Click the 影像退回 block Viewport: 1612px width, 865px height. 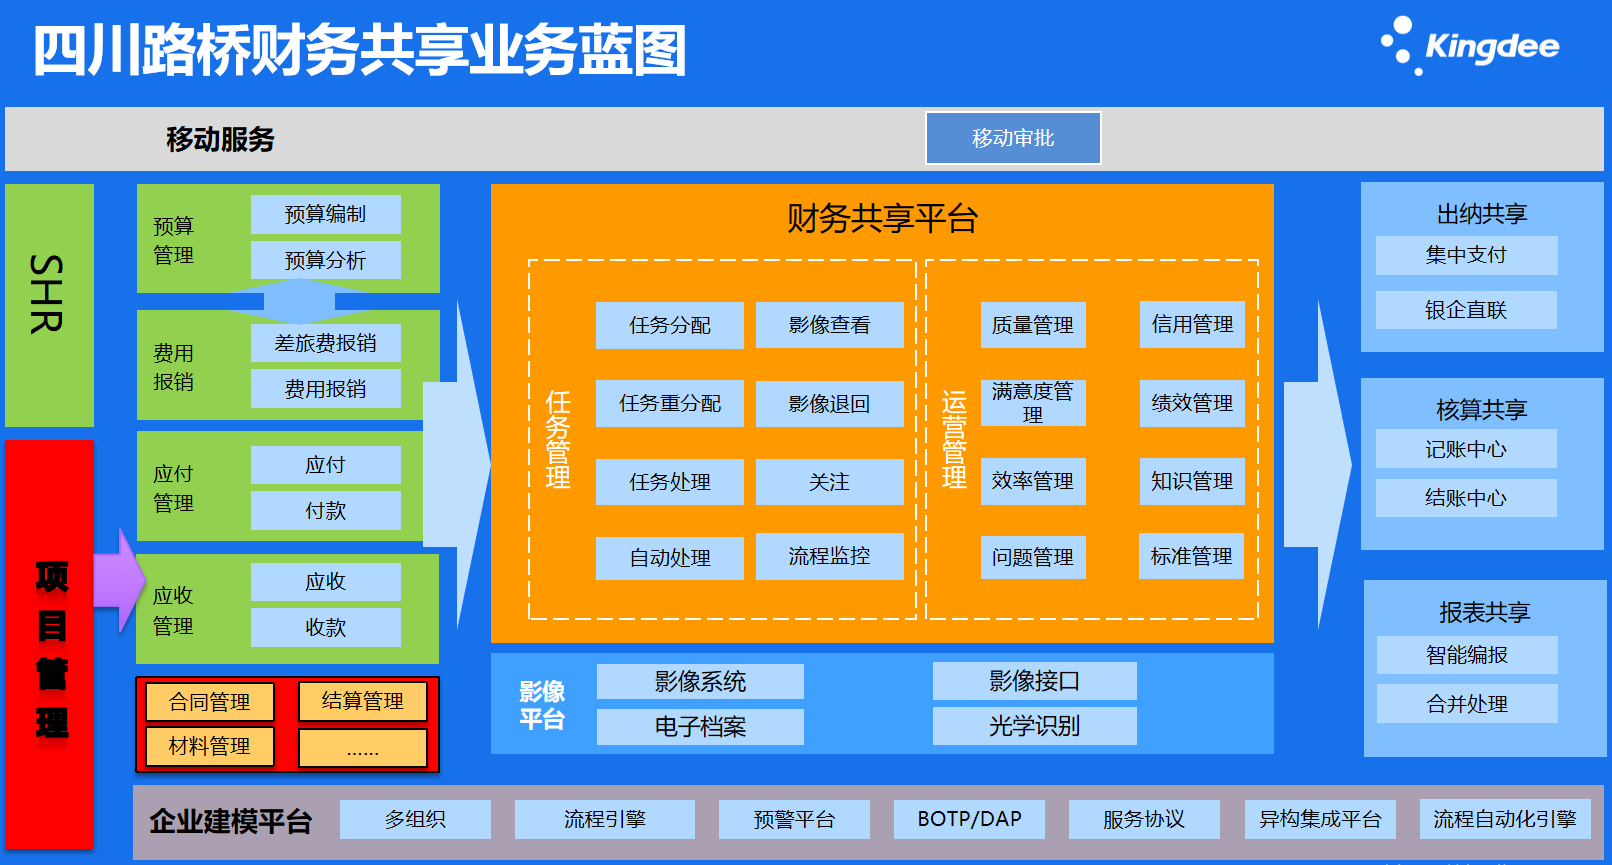[829, 404]
